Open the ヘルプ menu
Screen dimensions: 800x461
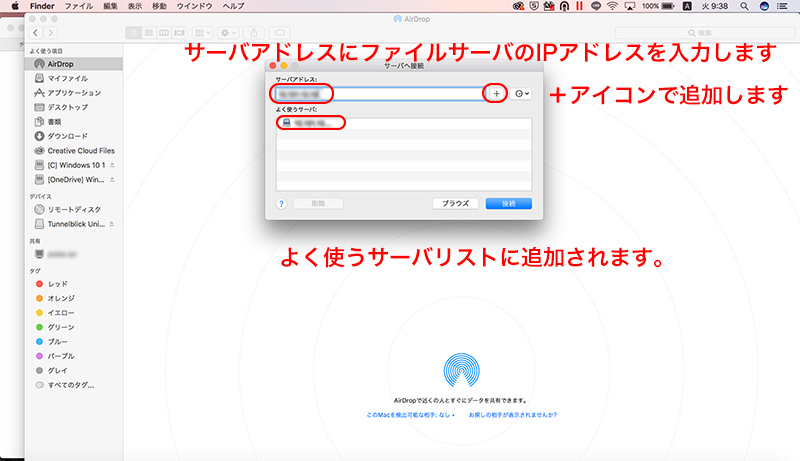point(233,6)
